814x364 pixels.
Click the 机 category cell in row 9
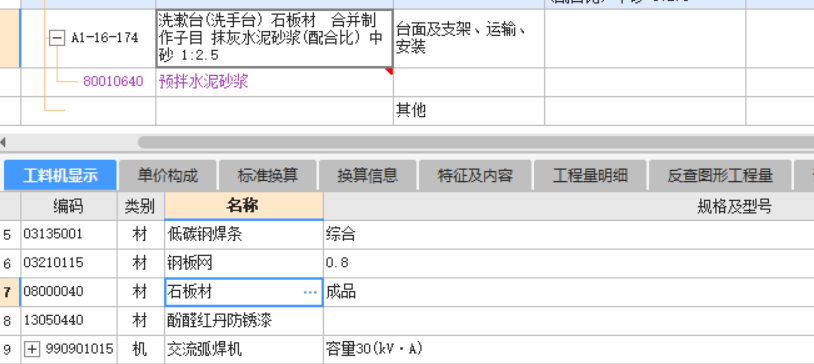[x=140, y=349]
